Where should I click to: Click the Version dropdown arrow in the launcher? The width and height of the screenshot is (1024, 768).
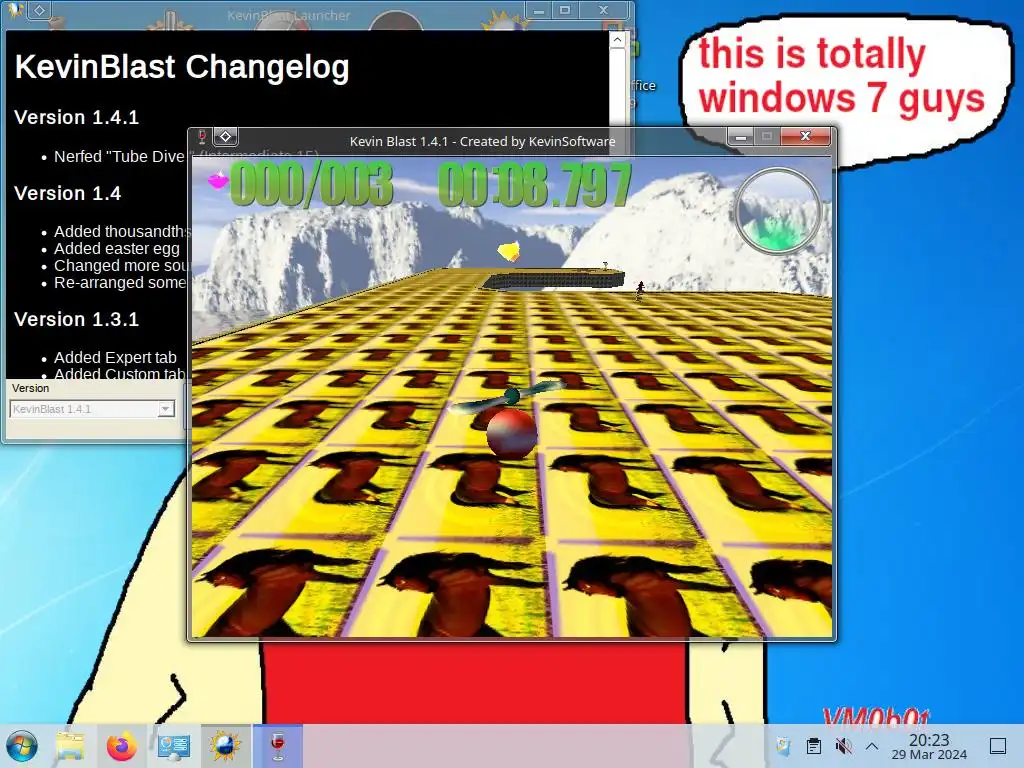(x=166, y=409)
